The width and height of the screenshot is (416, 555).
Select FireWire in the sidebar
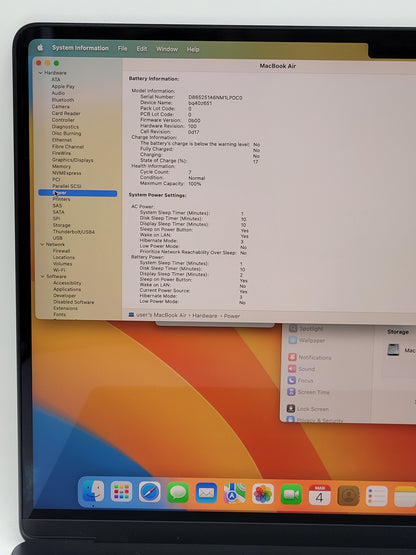pos(61,153)
